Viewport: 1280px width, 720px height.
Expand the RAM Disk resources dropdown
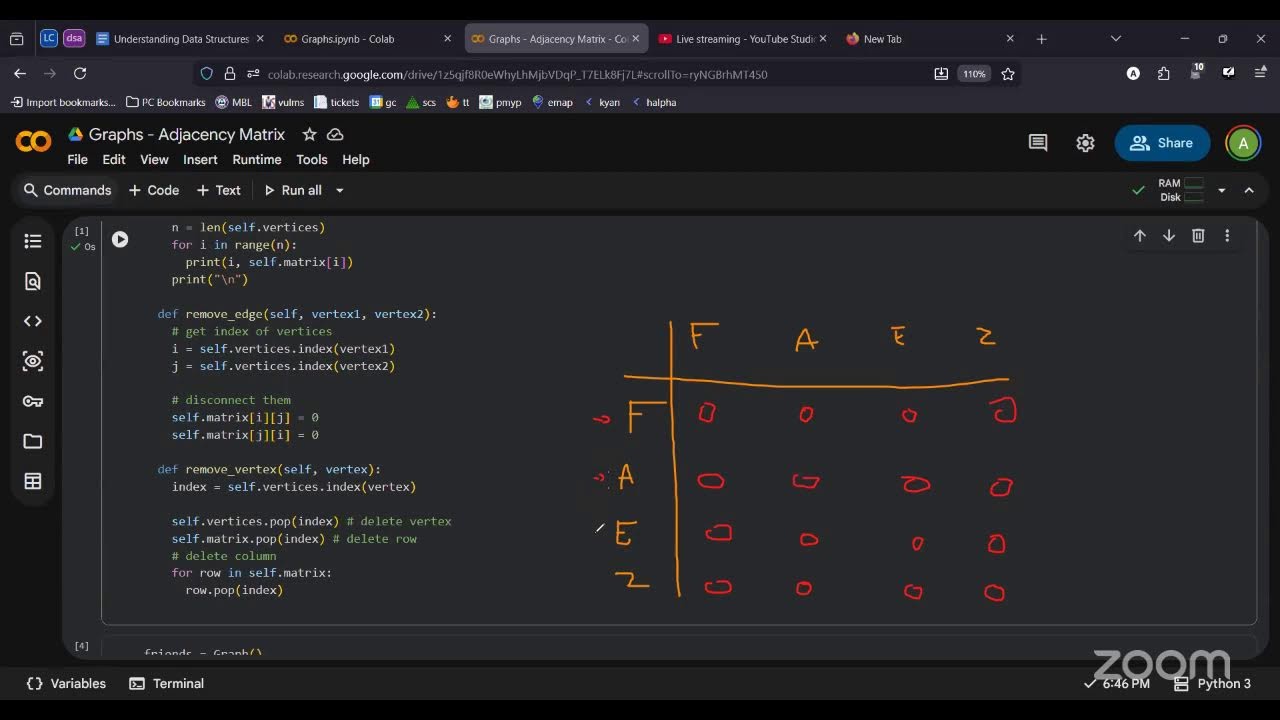(1221, 190)
